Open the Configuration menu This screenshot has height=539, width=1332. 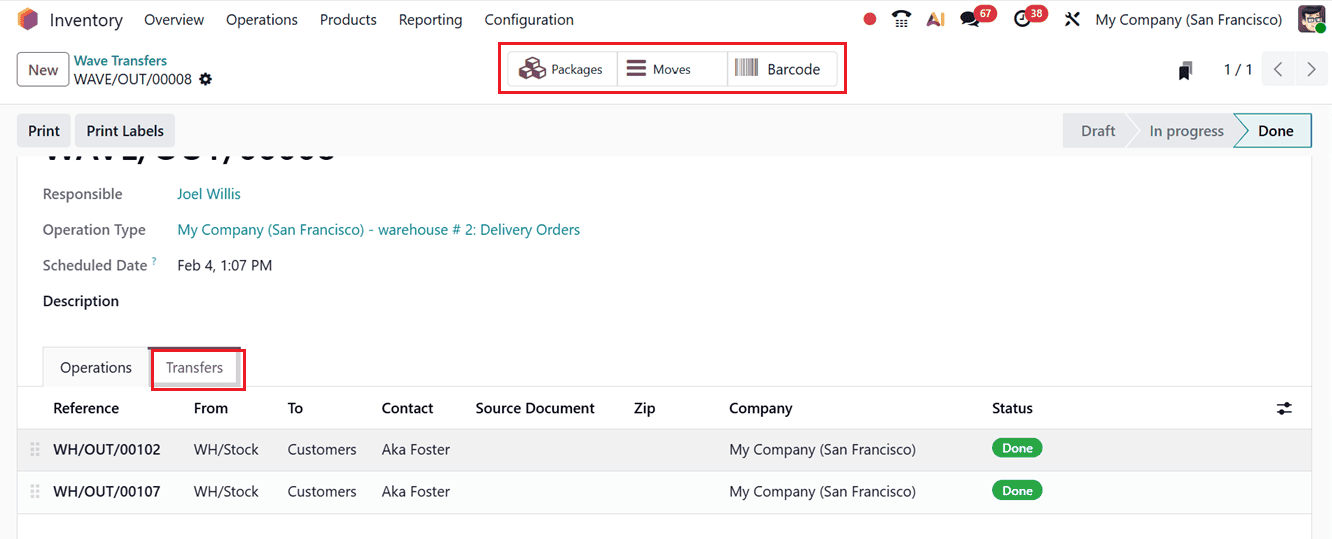click(529, 19)
